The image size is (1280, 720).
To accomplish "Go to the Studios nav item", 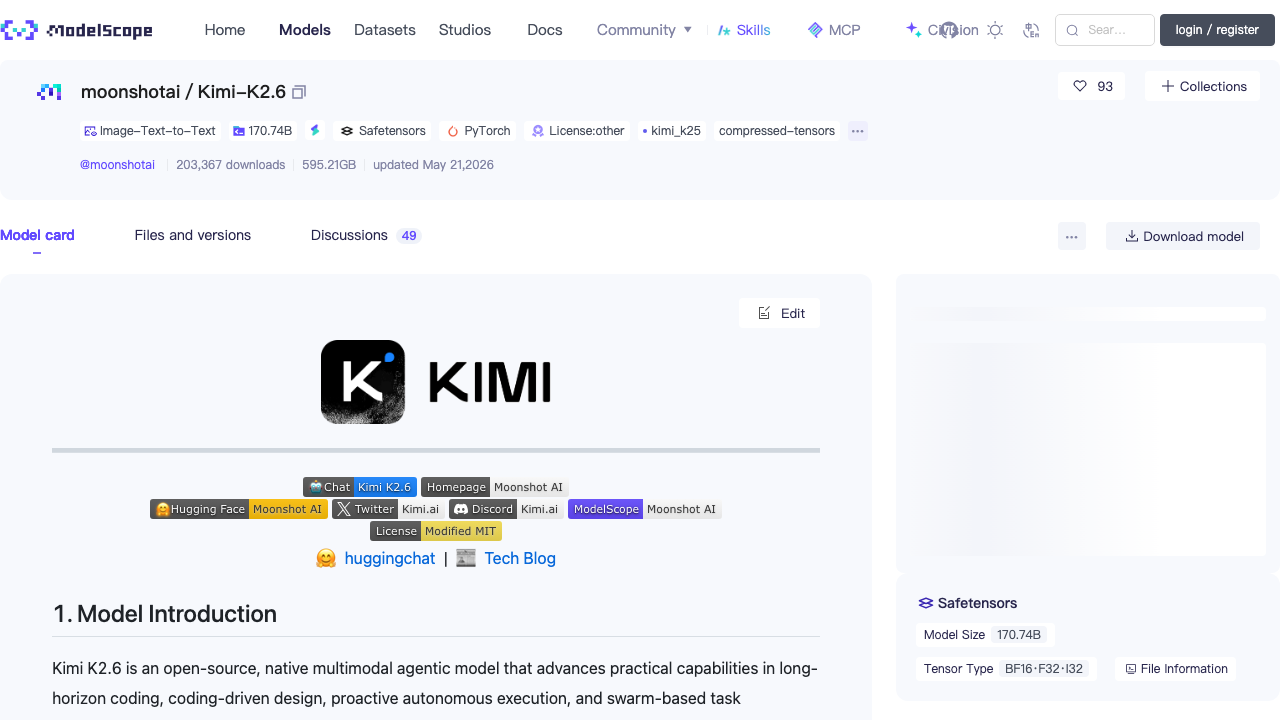I will (465, 30).
